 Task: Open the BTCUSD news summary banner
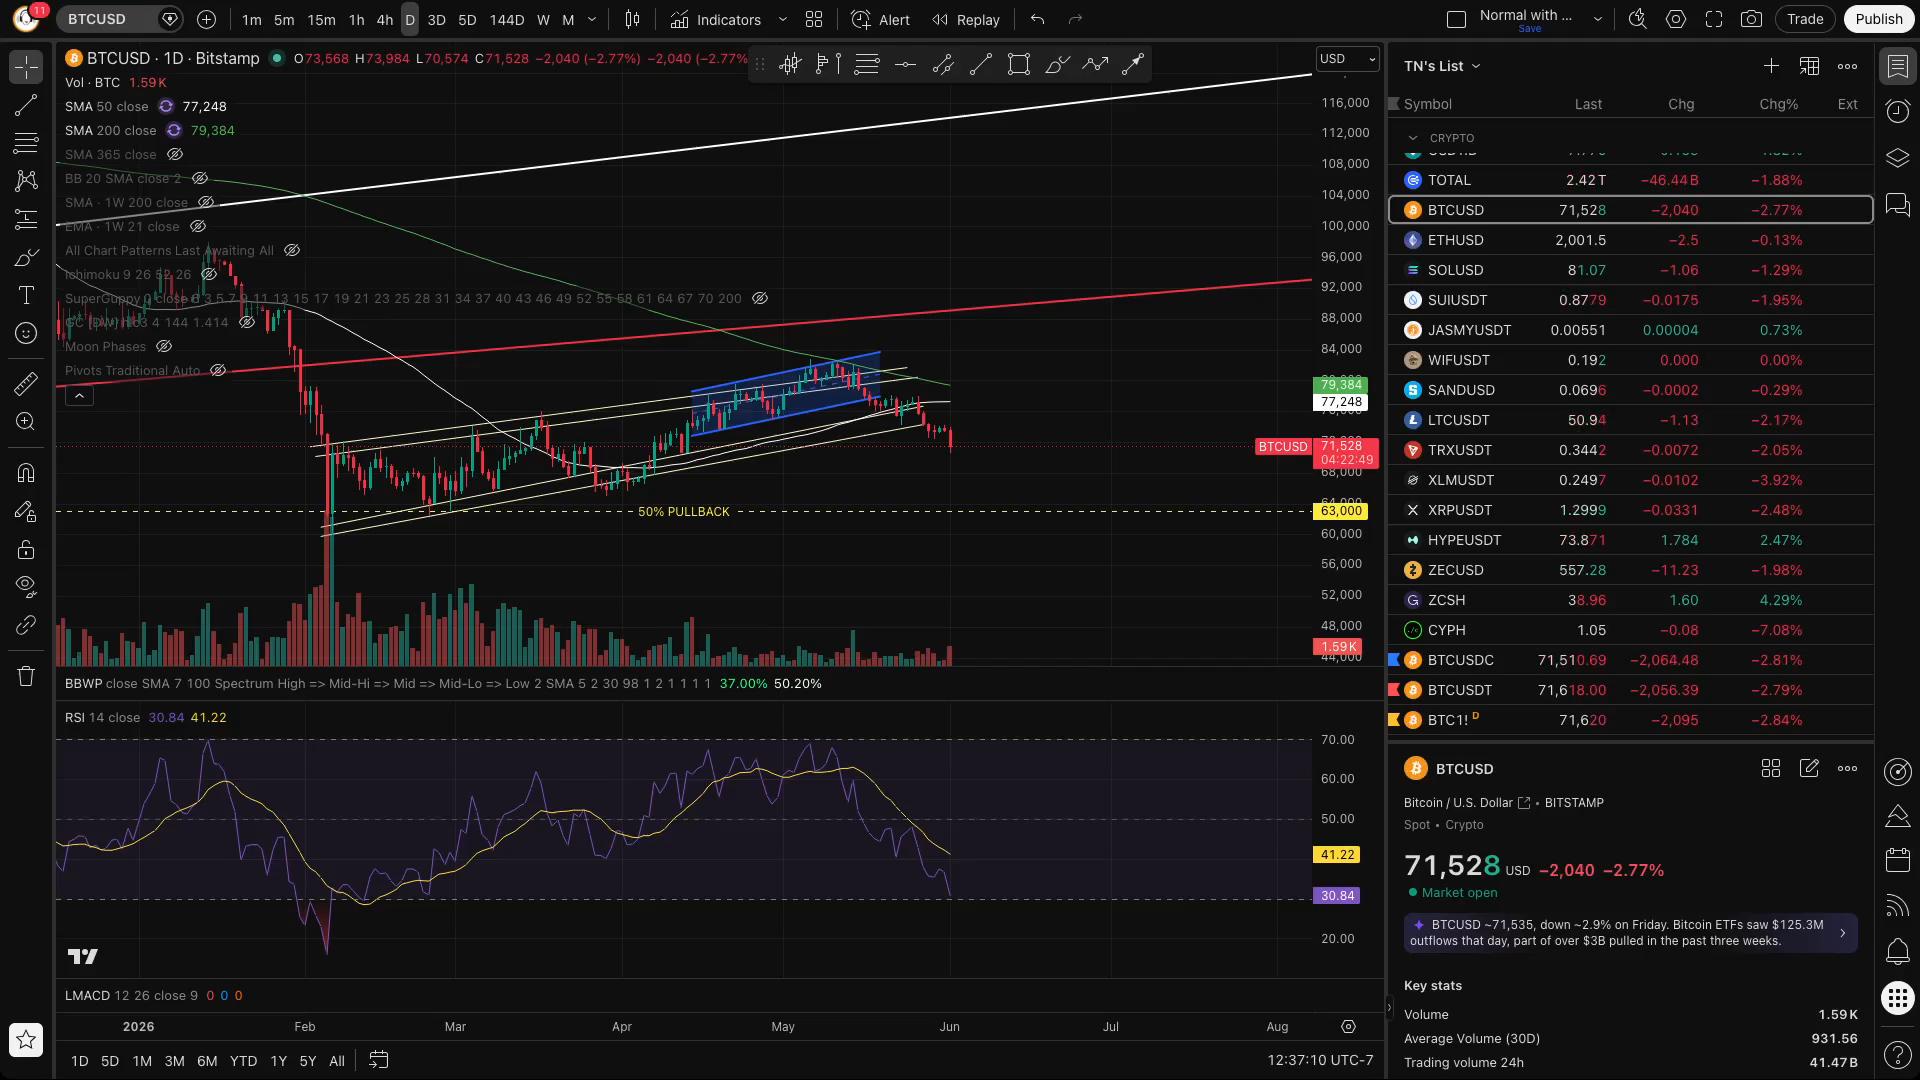1630,932
